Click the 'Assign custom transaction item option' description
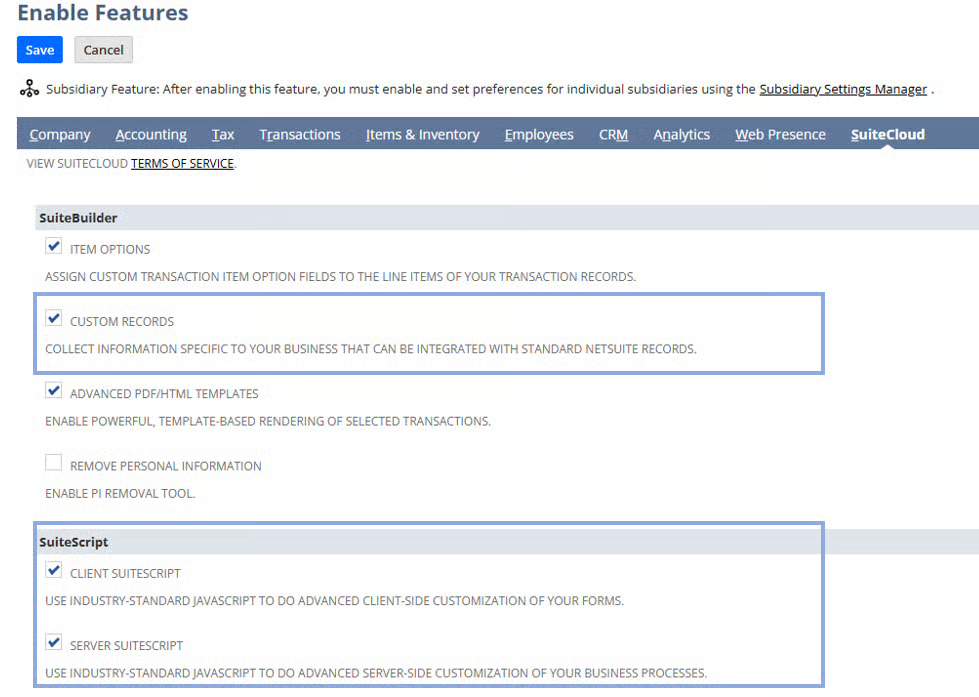 [x=340, y=277]
